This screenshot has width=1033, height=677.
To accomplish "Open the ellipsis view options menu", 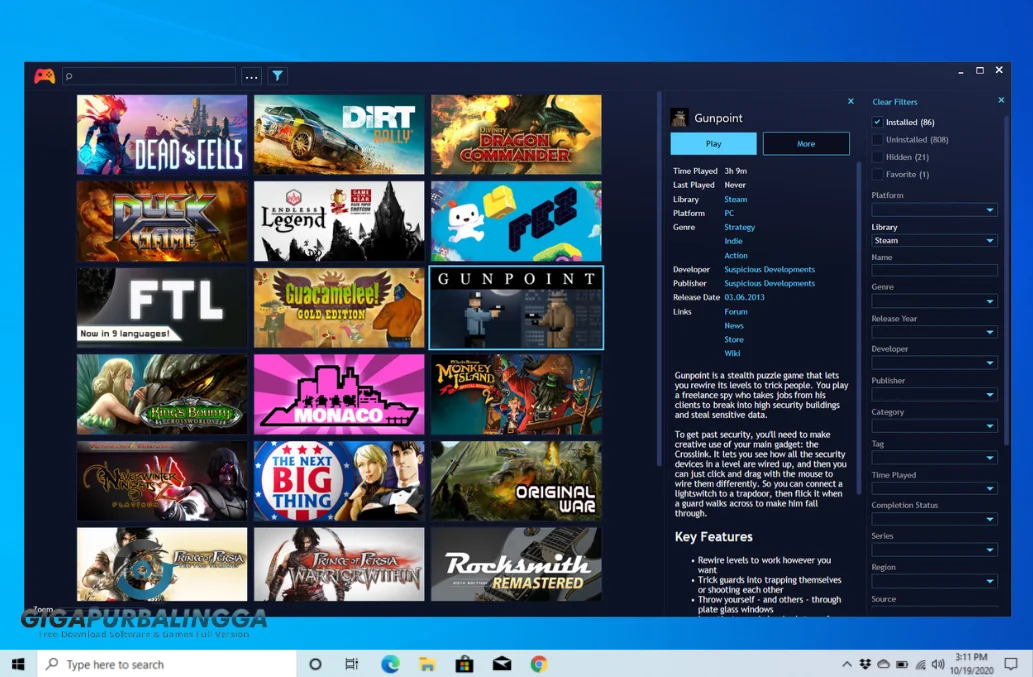I will point(251,75).
